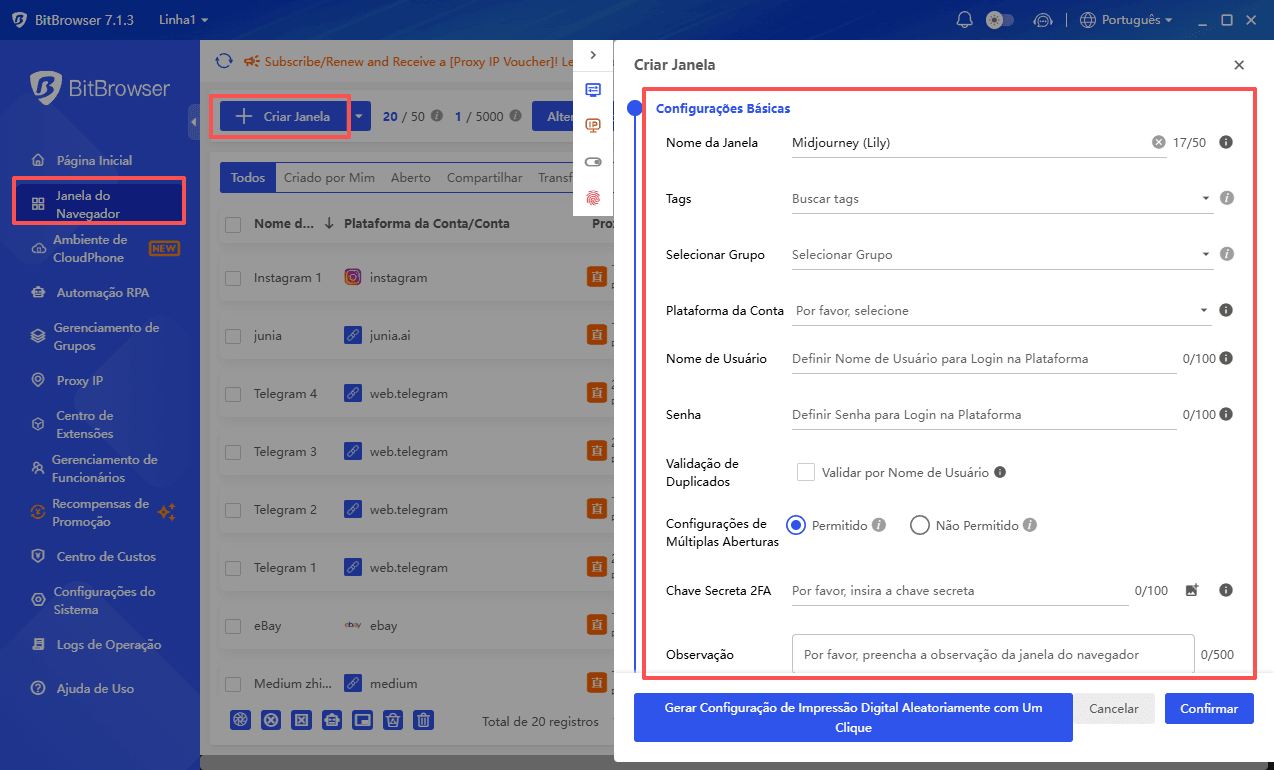This screenshot has height=770, width=1274.
Task: Click the aperture icon in bottom toolbar
Action: click(240, 720)
